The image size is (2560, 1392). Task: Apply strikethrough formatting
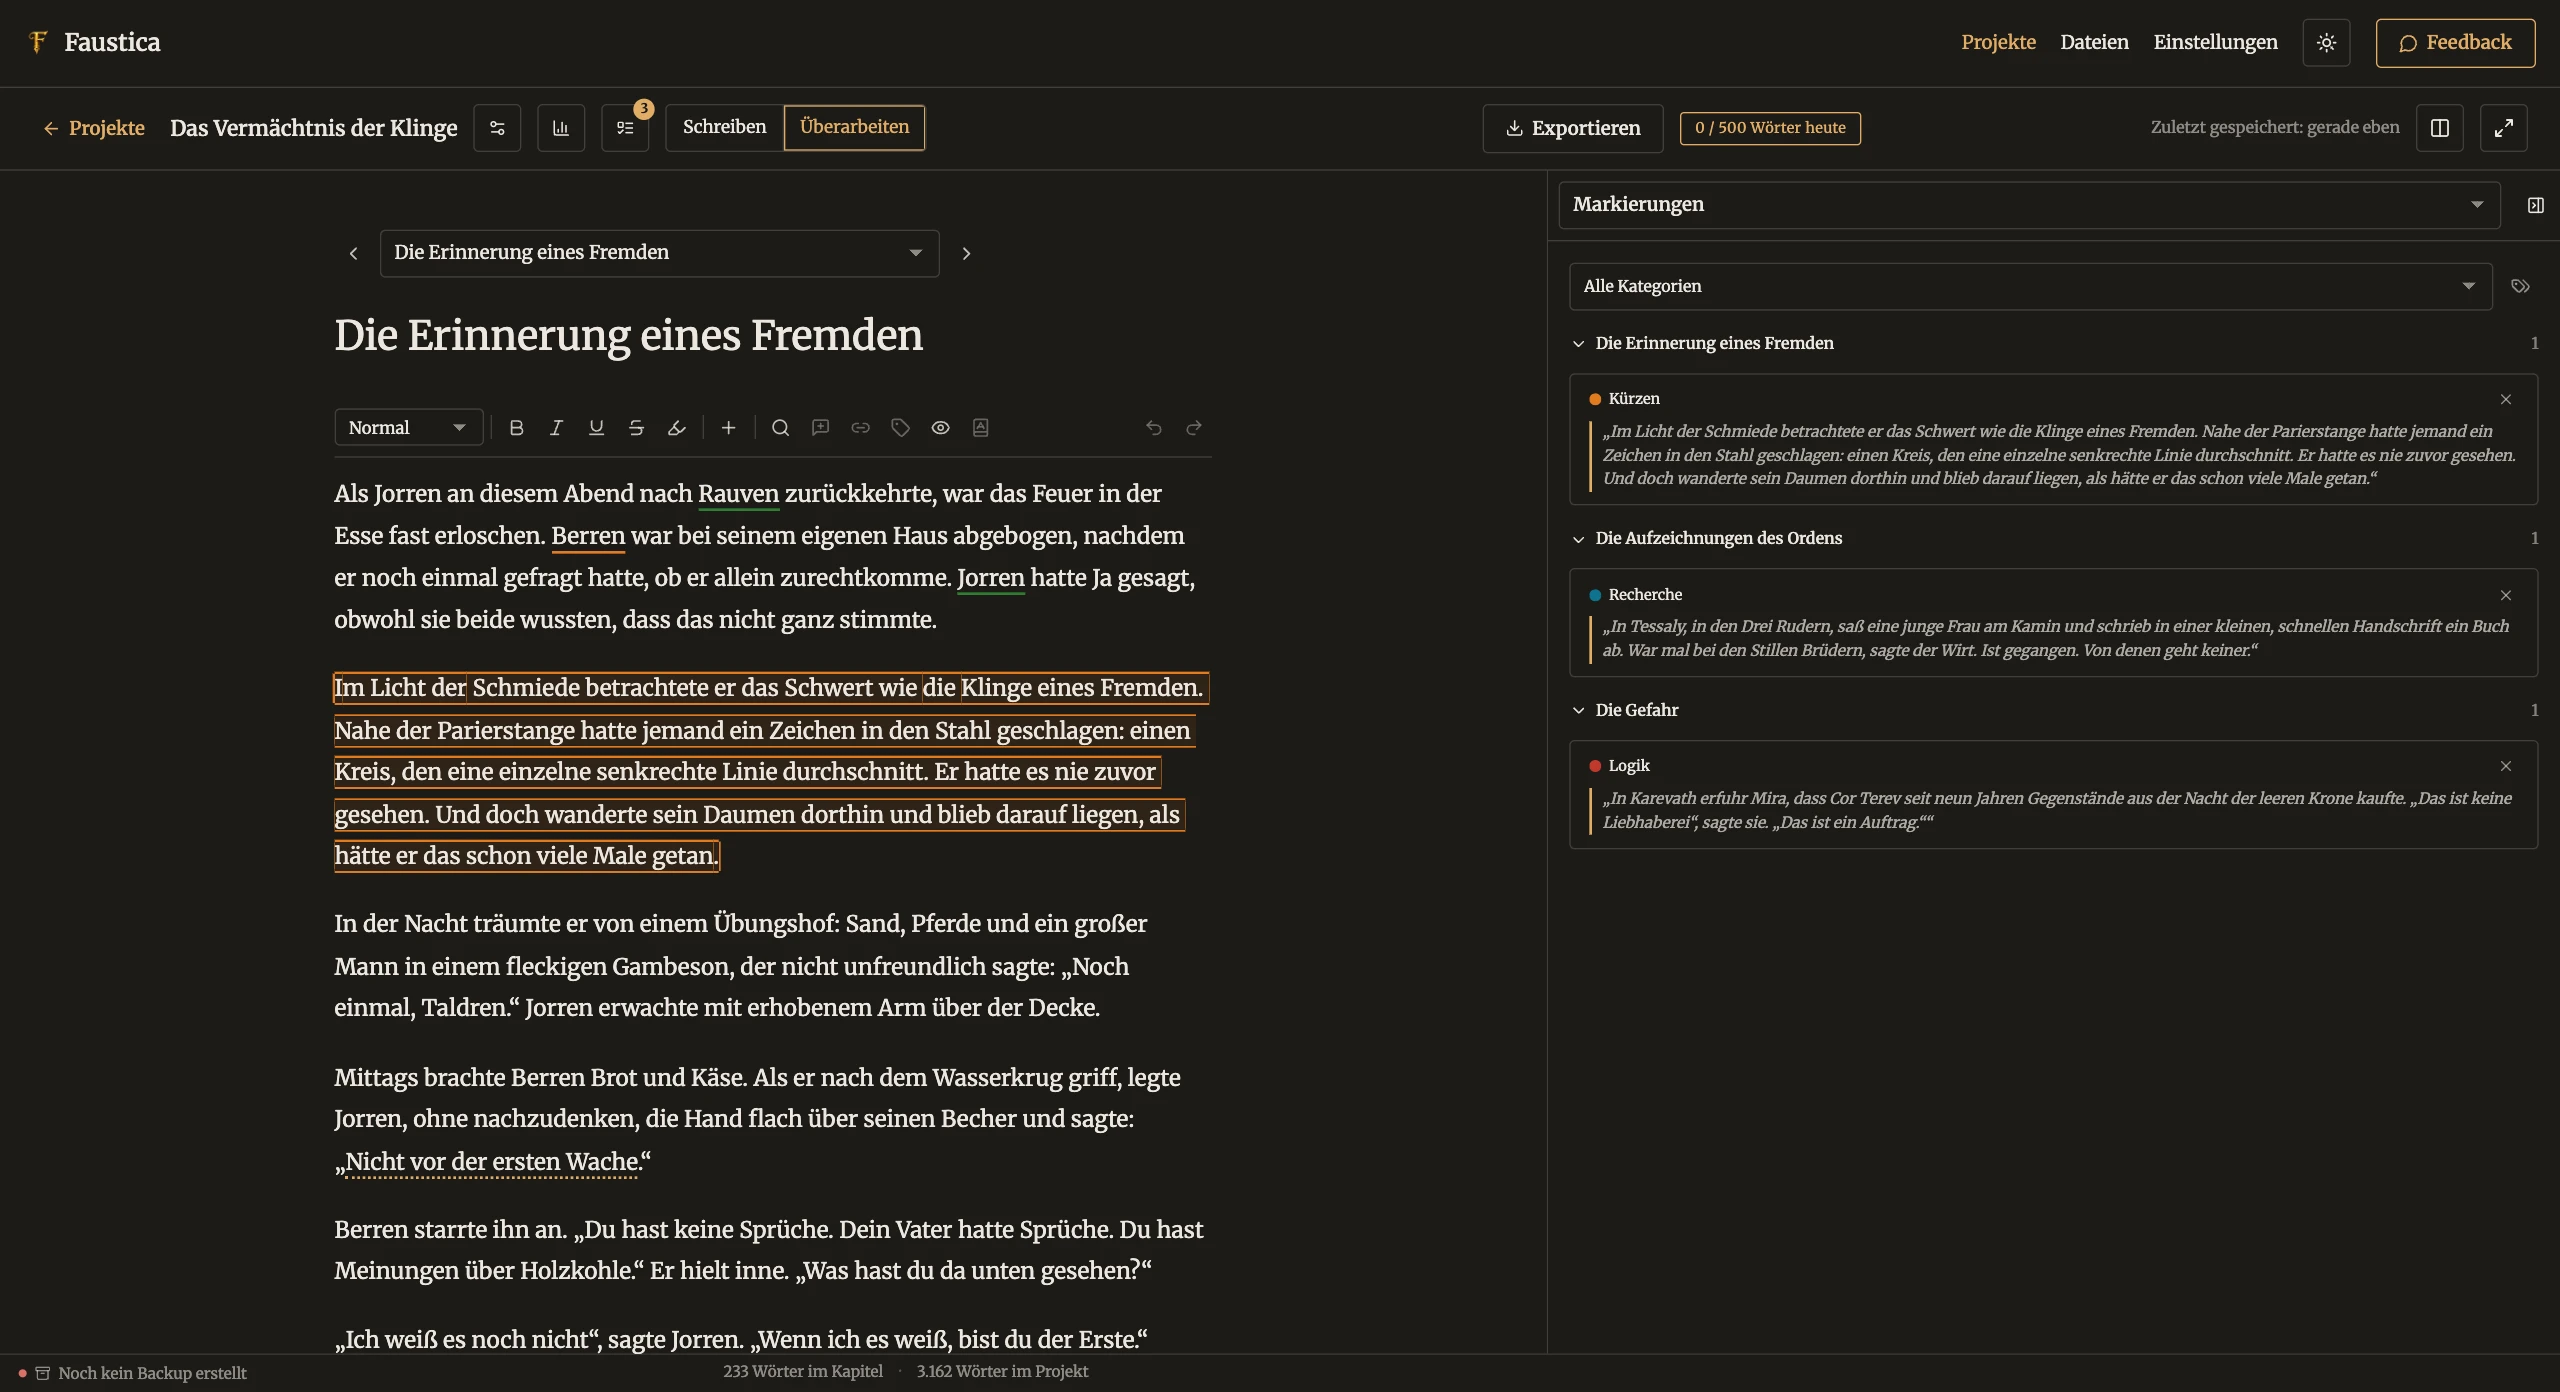click(x=636, y=428)
